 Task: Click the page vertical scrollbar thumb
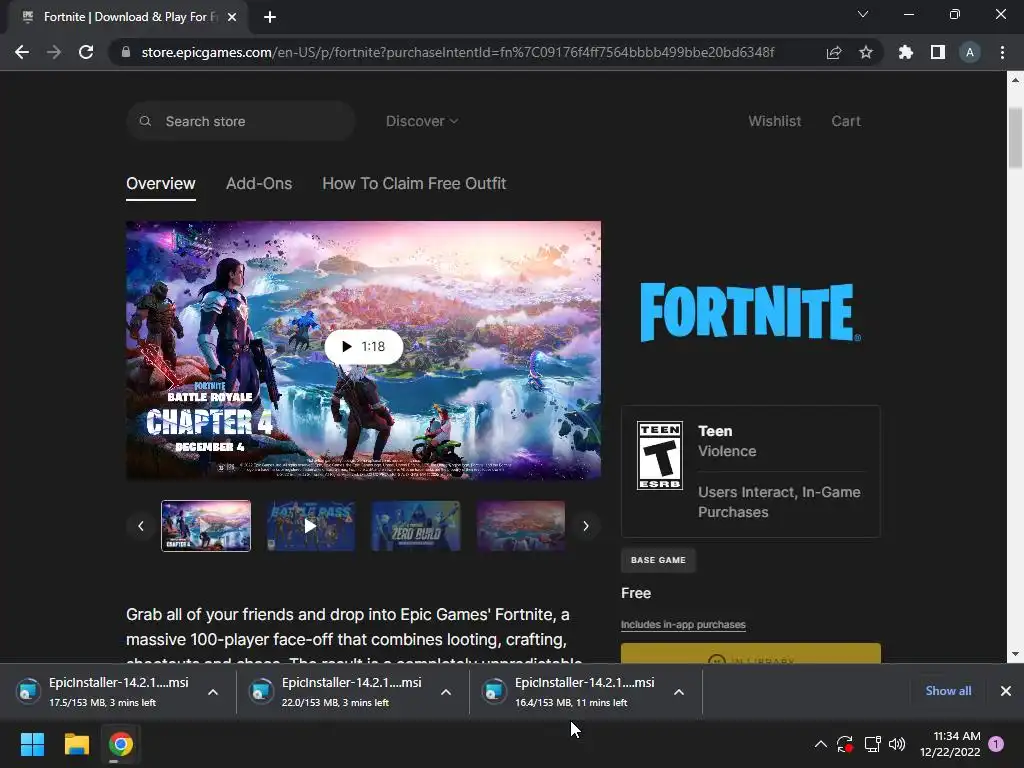(x=1015, y=138)
